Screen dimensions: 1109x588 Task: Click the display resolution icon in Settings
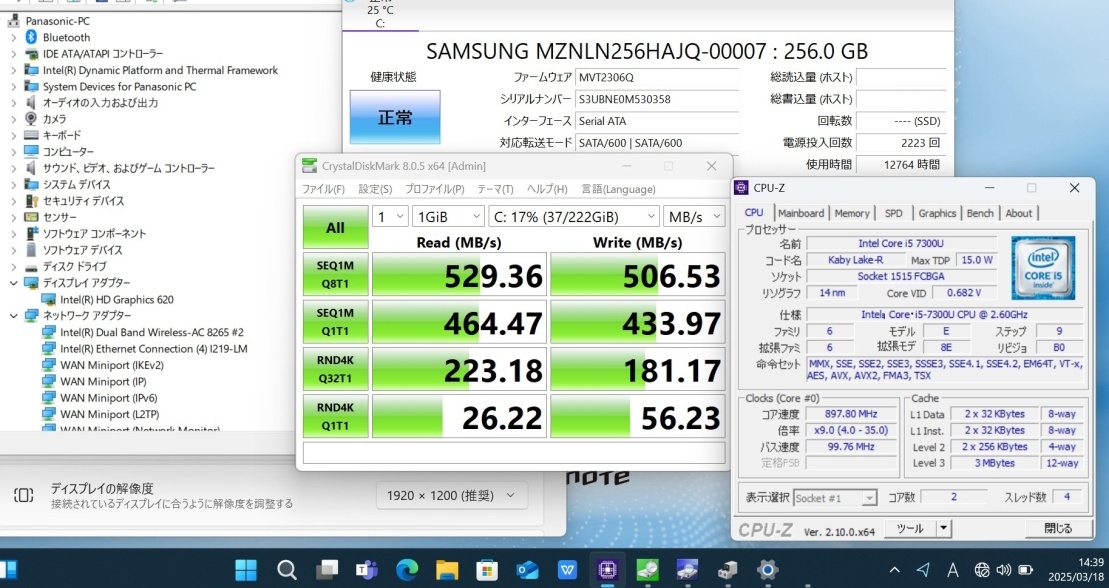[x=23, y=495]
